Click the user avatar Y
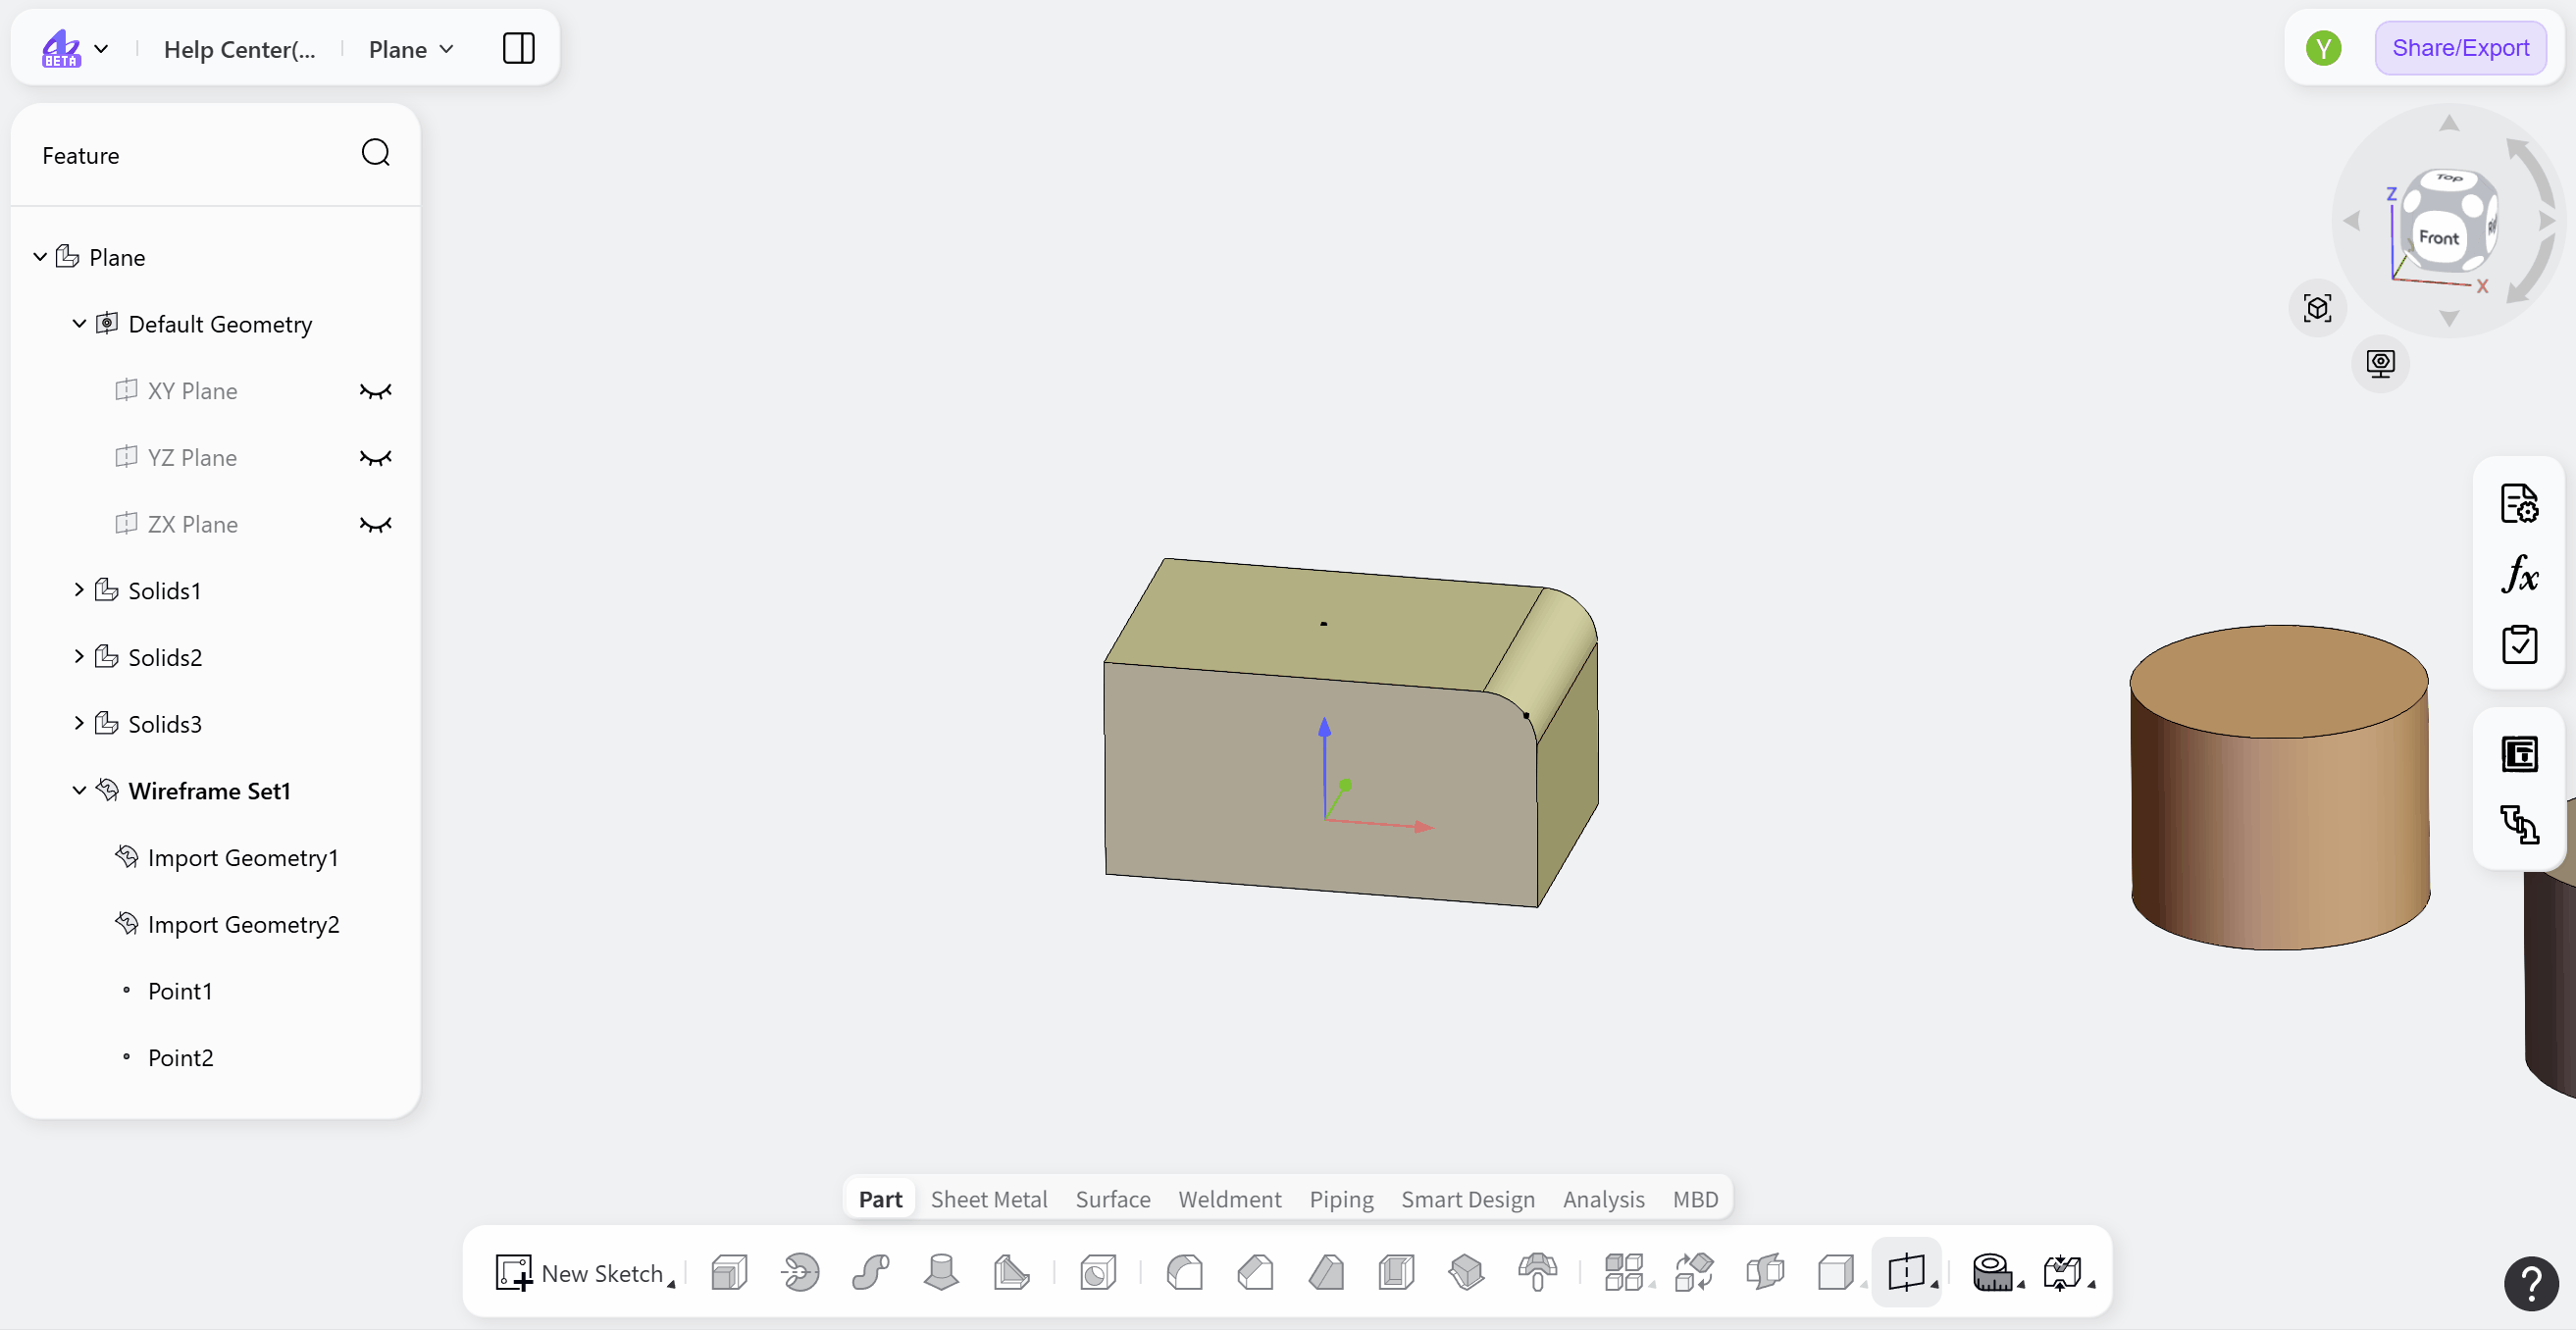 (2323, 48)
